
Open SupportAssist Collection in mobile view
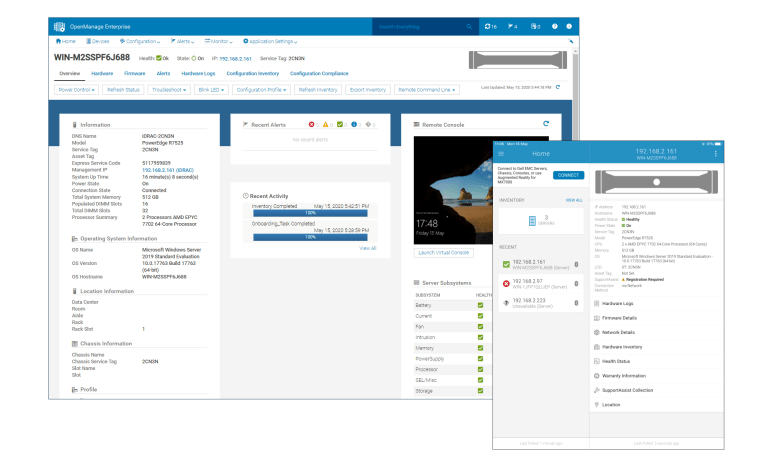656,390
